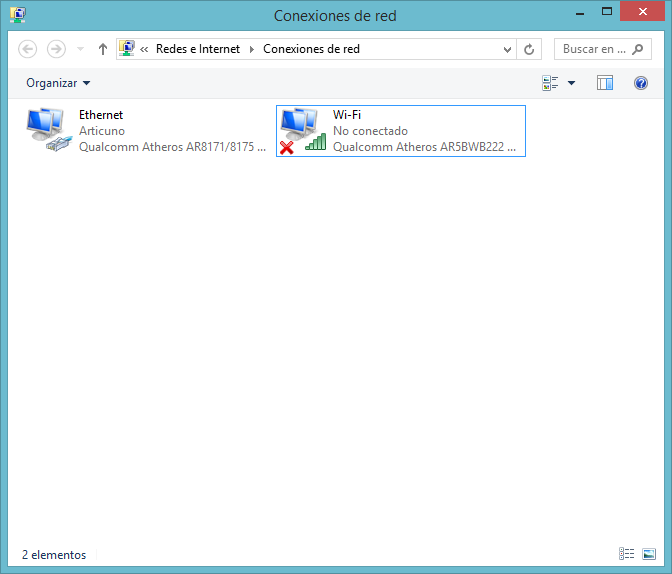The width and height of the screenshot is (672, 574).
Task: Click the change view layout icon
Action: pos(550,83)
